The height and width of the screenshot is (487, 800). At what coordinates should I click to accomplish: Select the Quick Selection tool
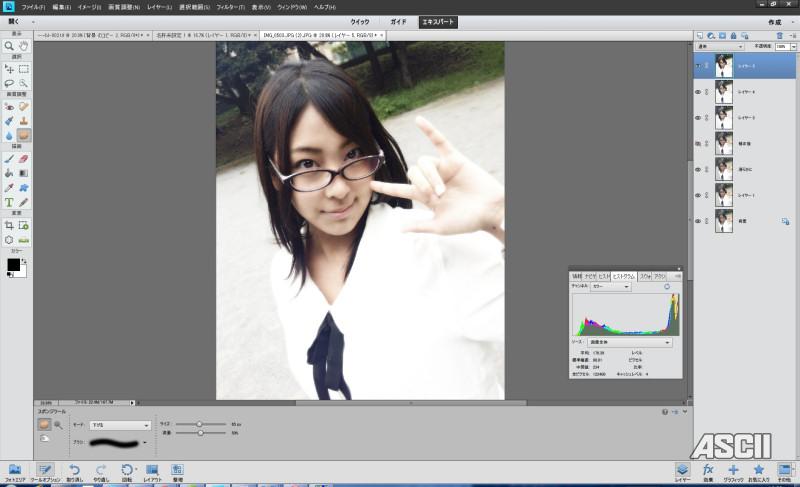coord(23,83)
